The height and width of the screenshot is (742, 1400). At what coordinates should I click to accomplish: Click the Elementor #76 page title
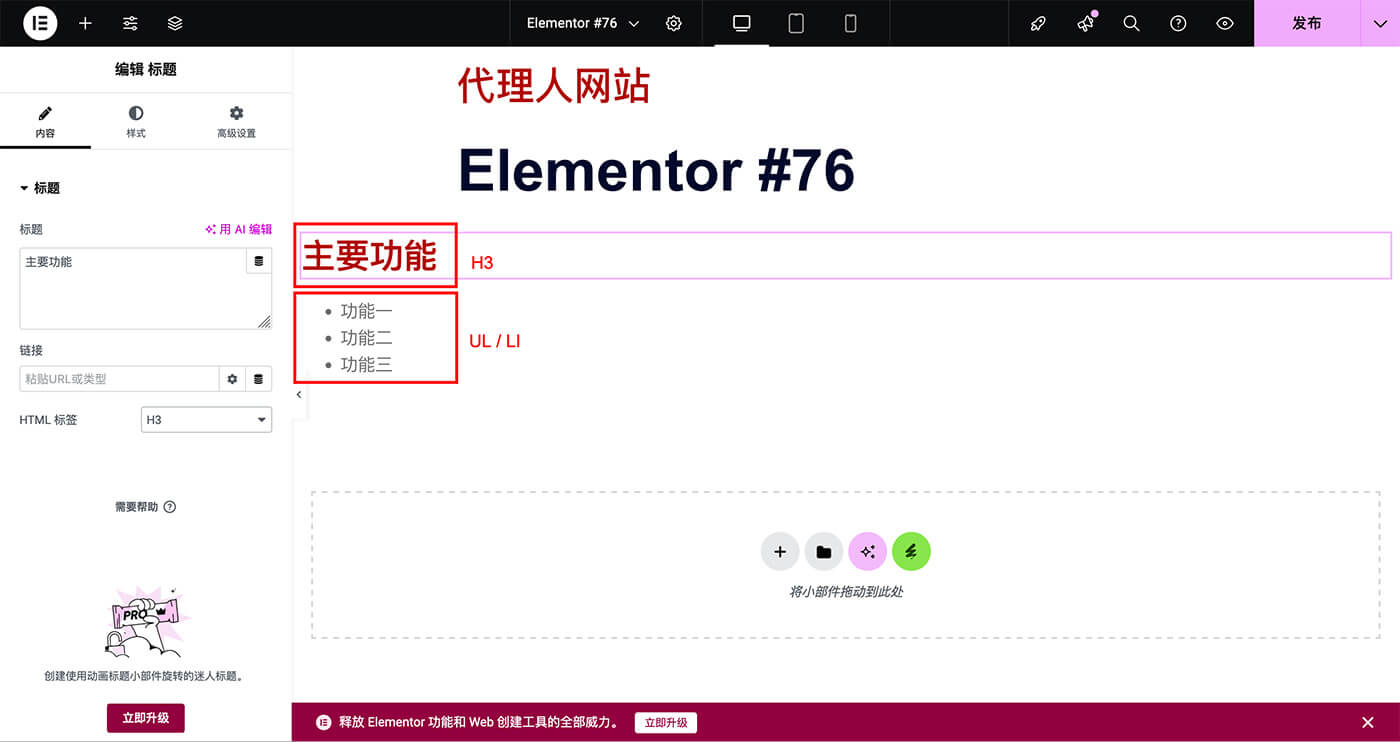pos(656,170)
